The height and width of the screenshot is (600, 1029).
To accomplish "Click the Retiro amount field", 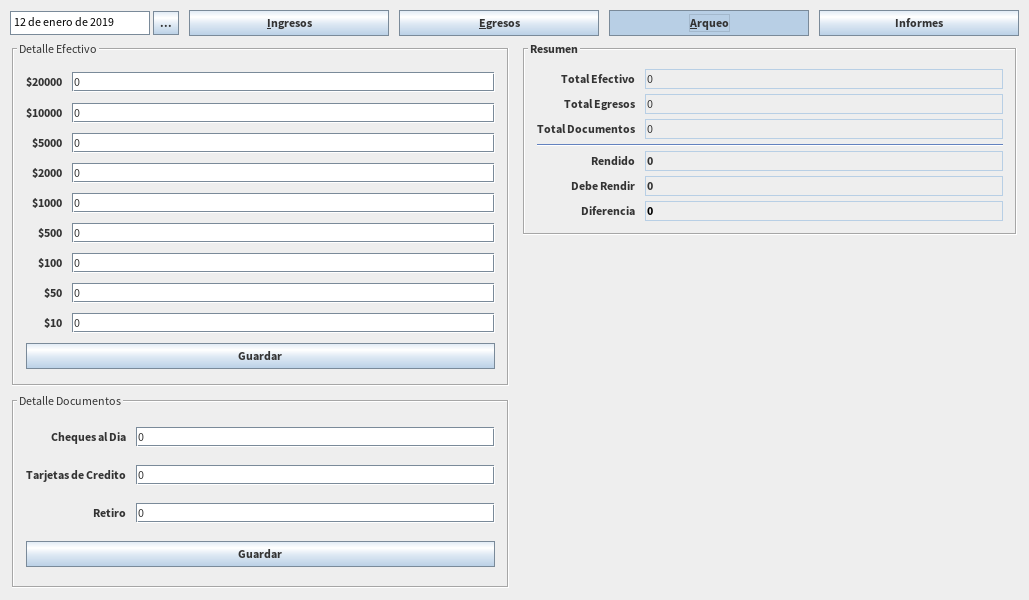I will click(x=314, y=513).
